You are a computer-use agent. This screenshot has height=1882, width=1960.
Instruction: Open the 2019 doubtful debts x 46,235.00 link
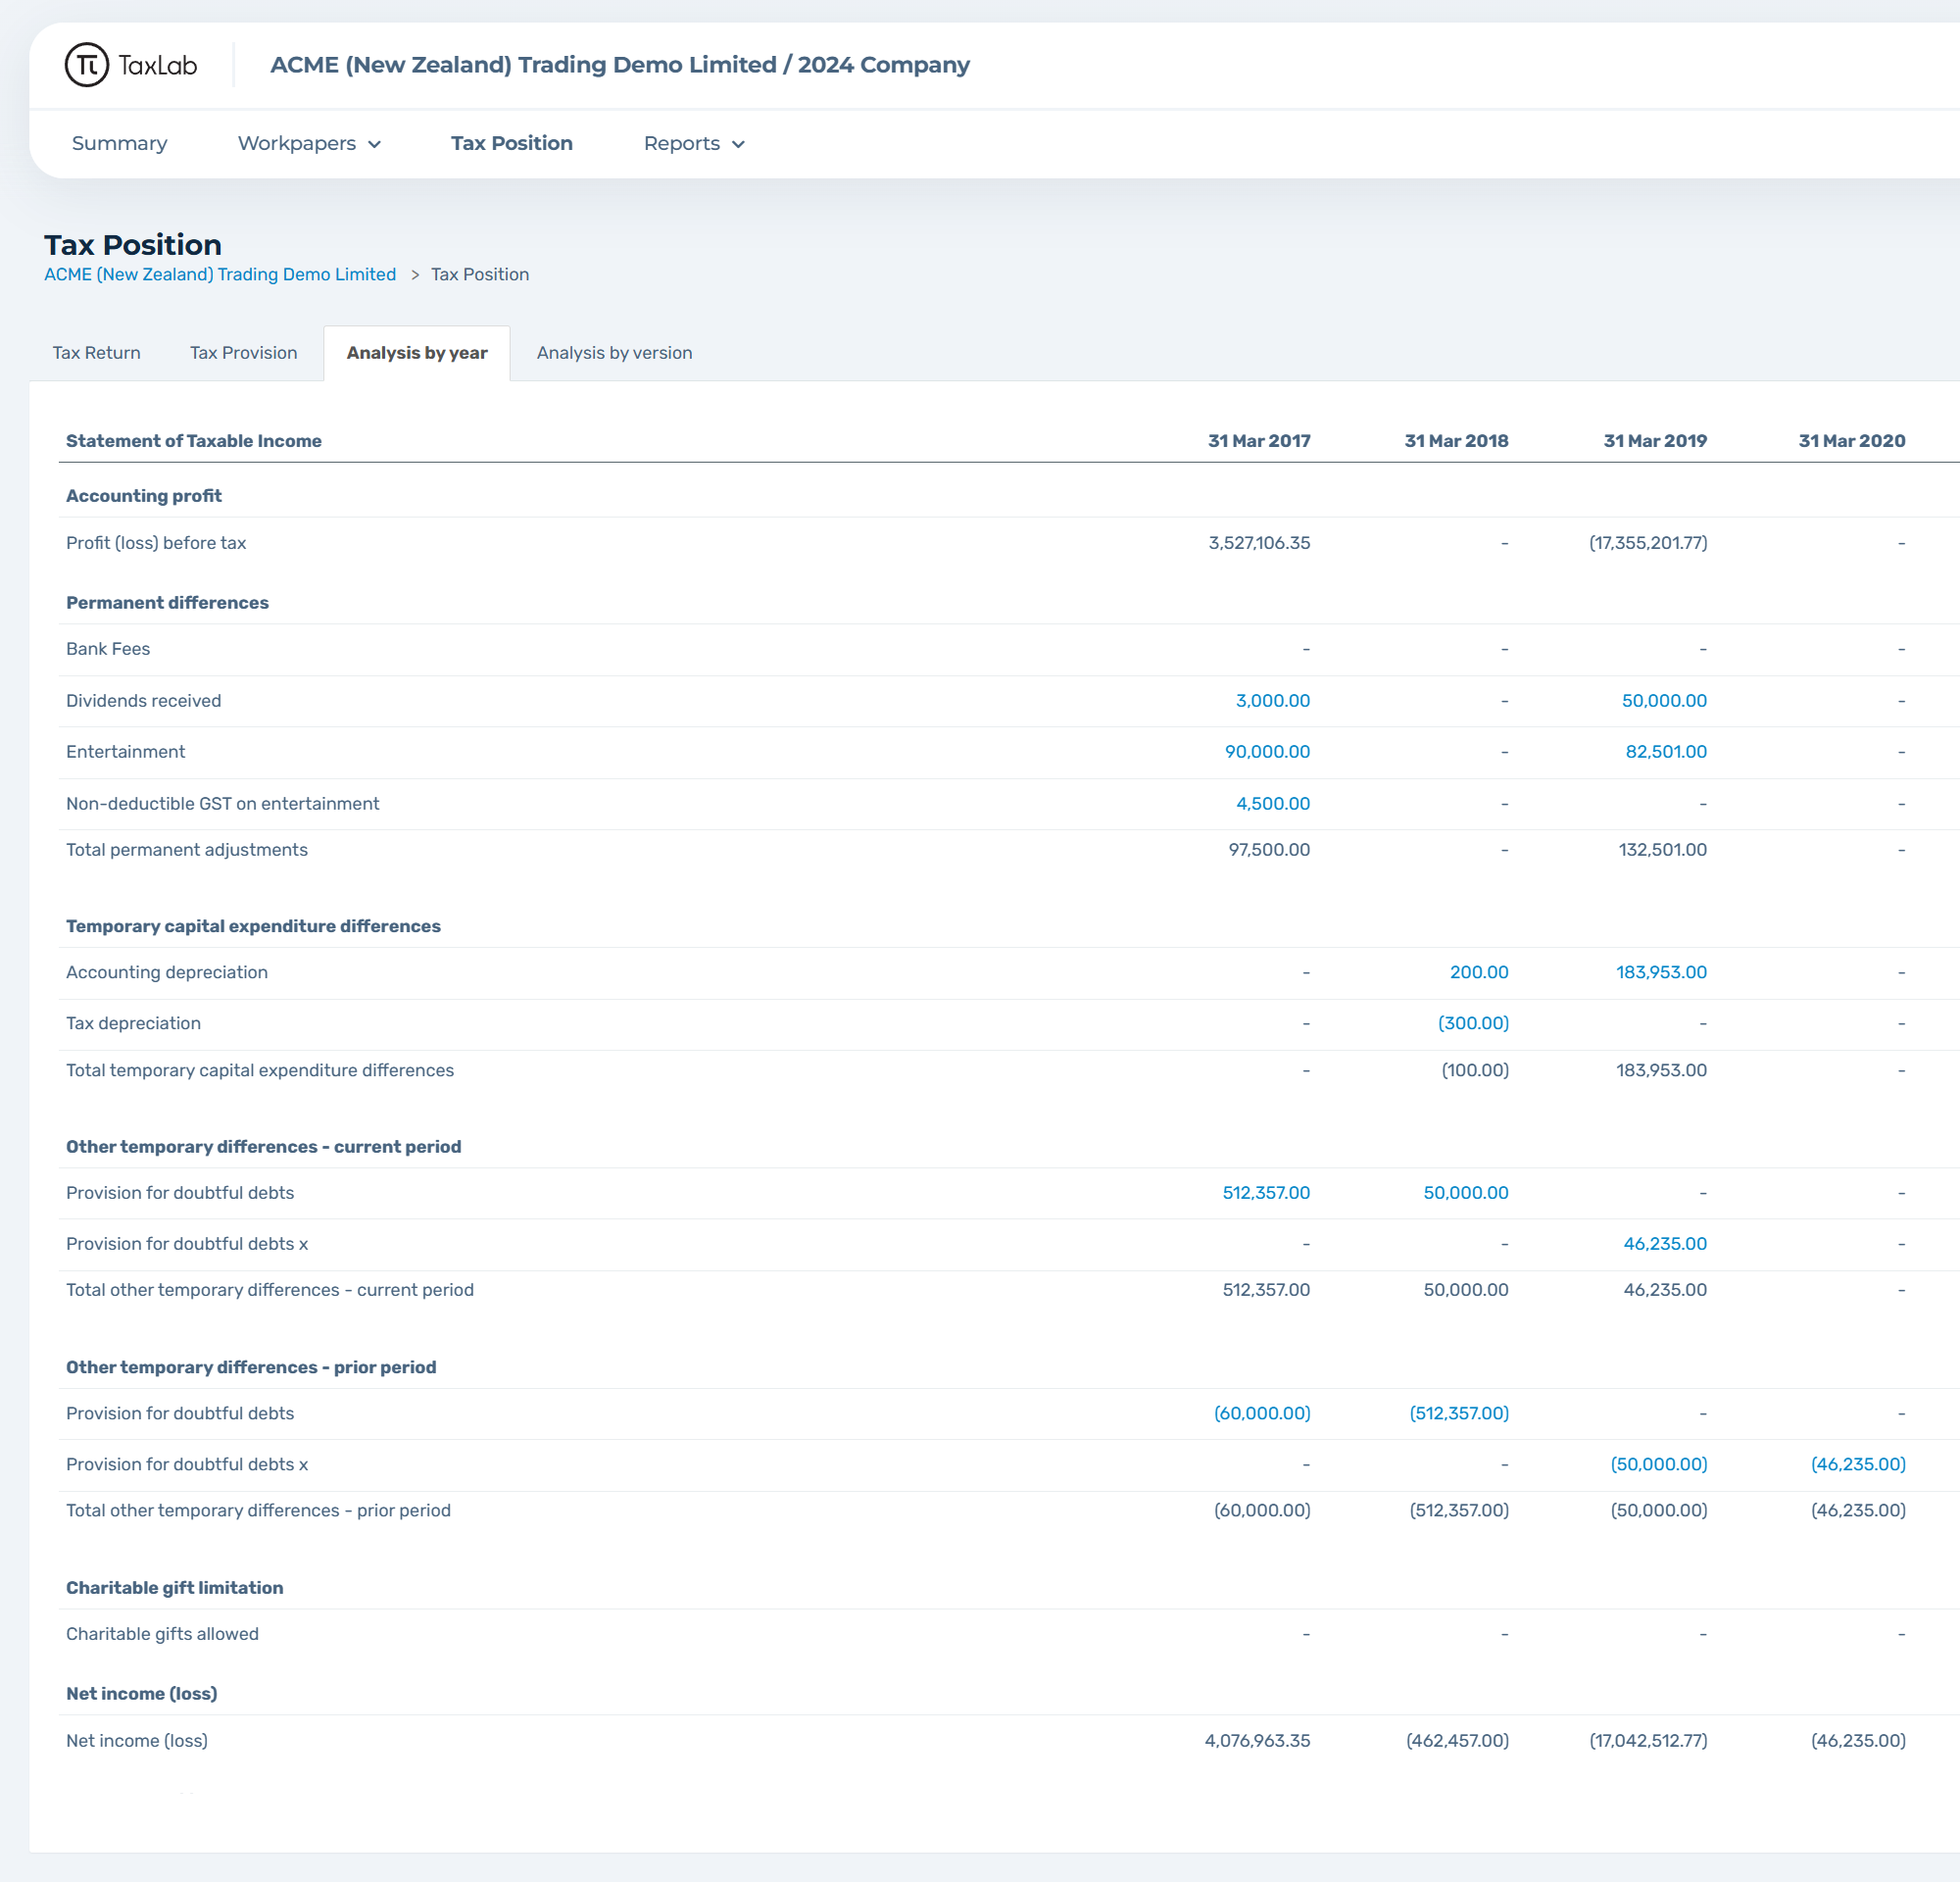1664,1244
